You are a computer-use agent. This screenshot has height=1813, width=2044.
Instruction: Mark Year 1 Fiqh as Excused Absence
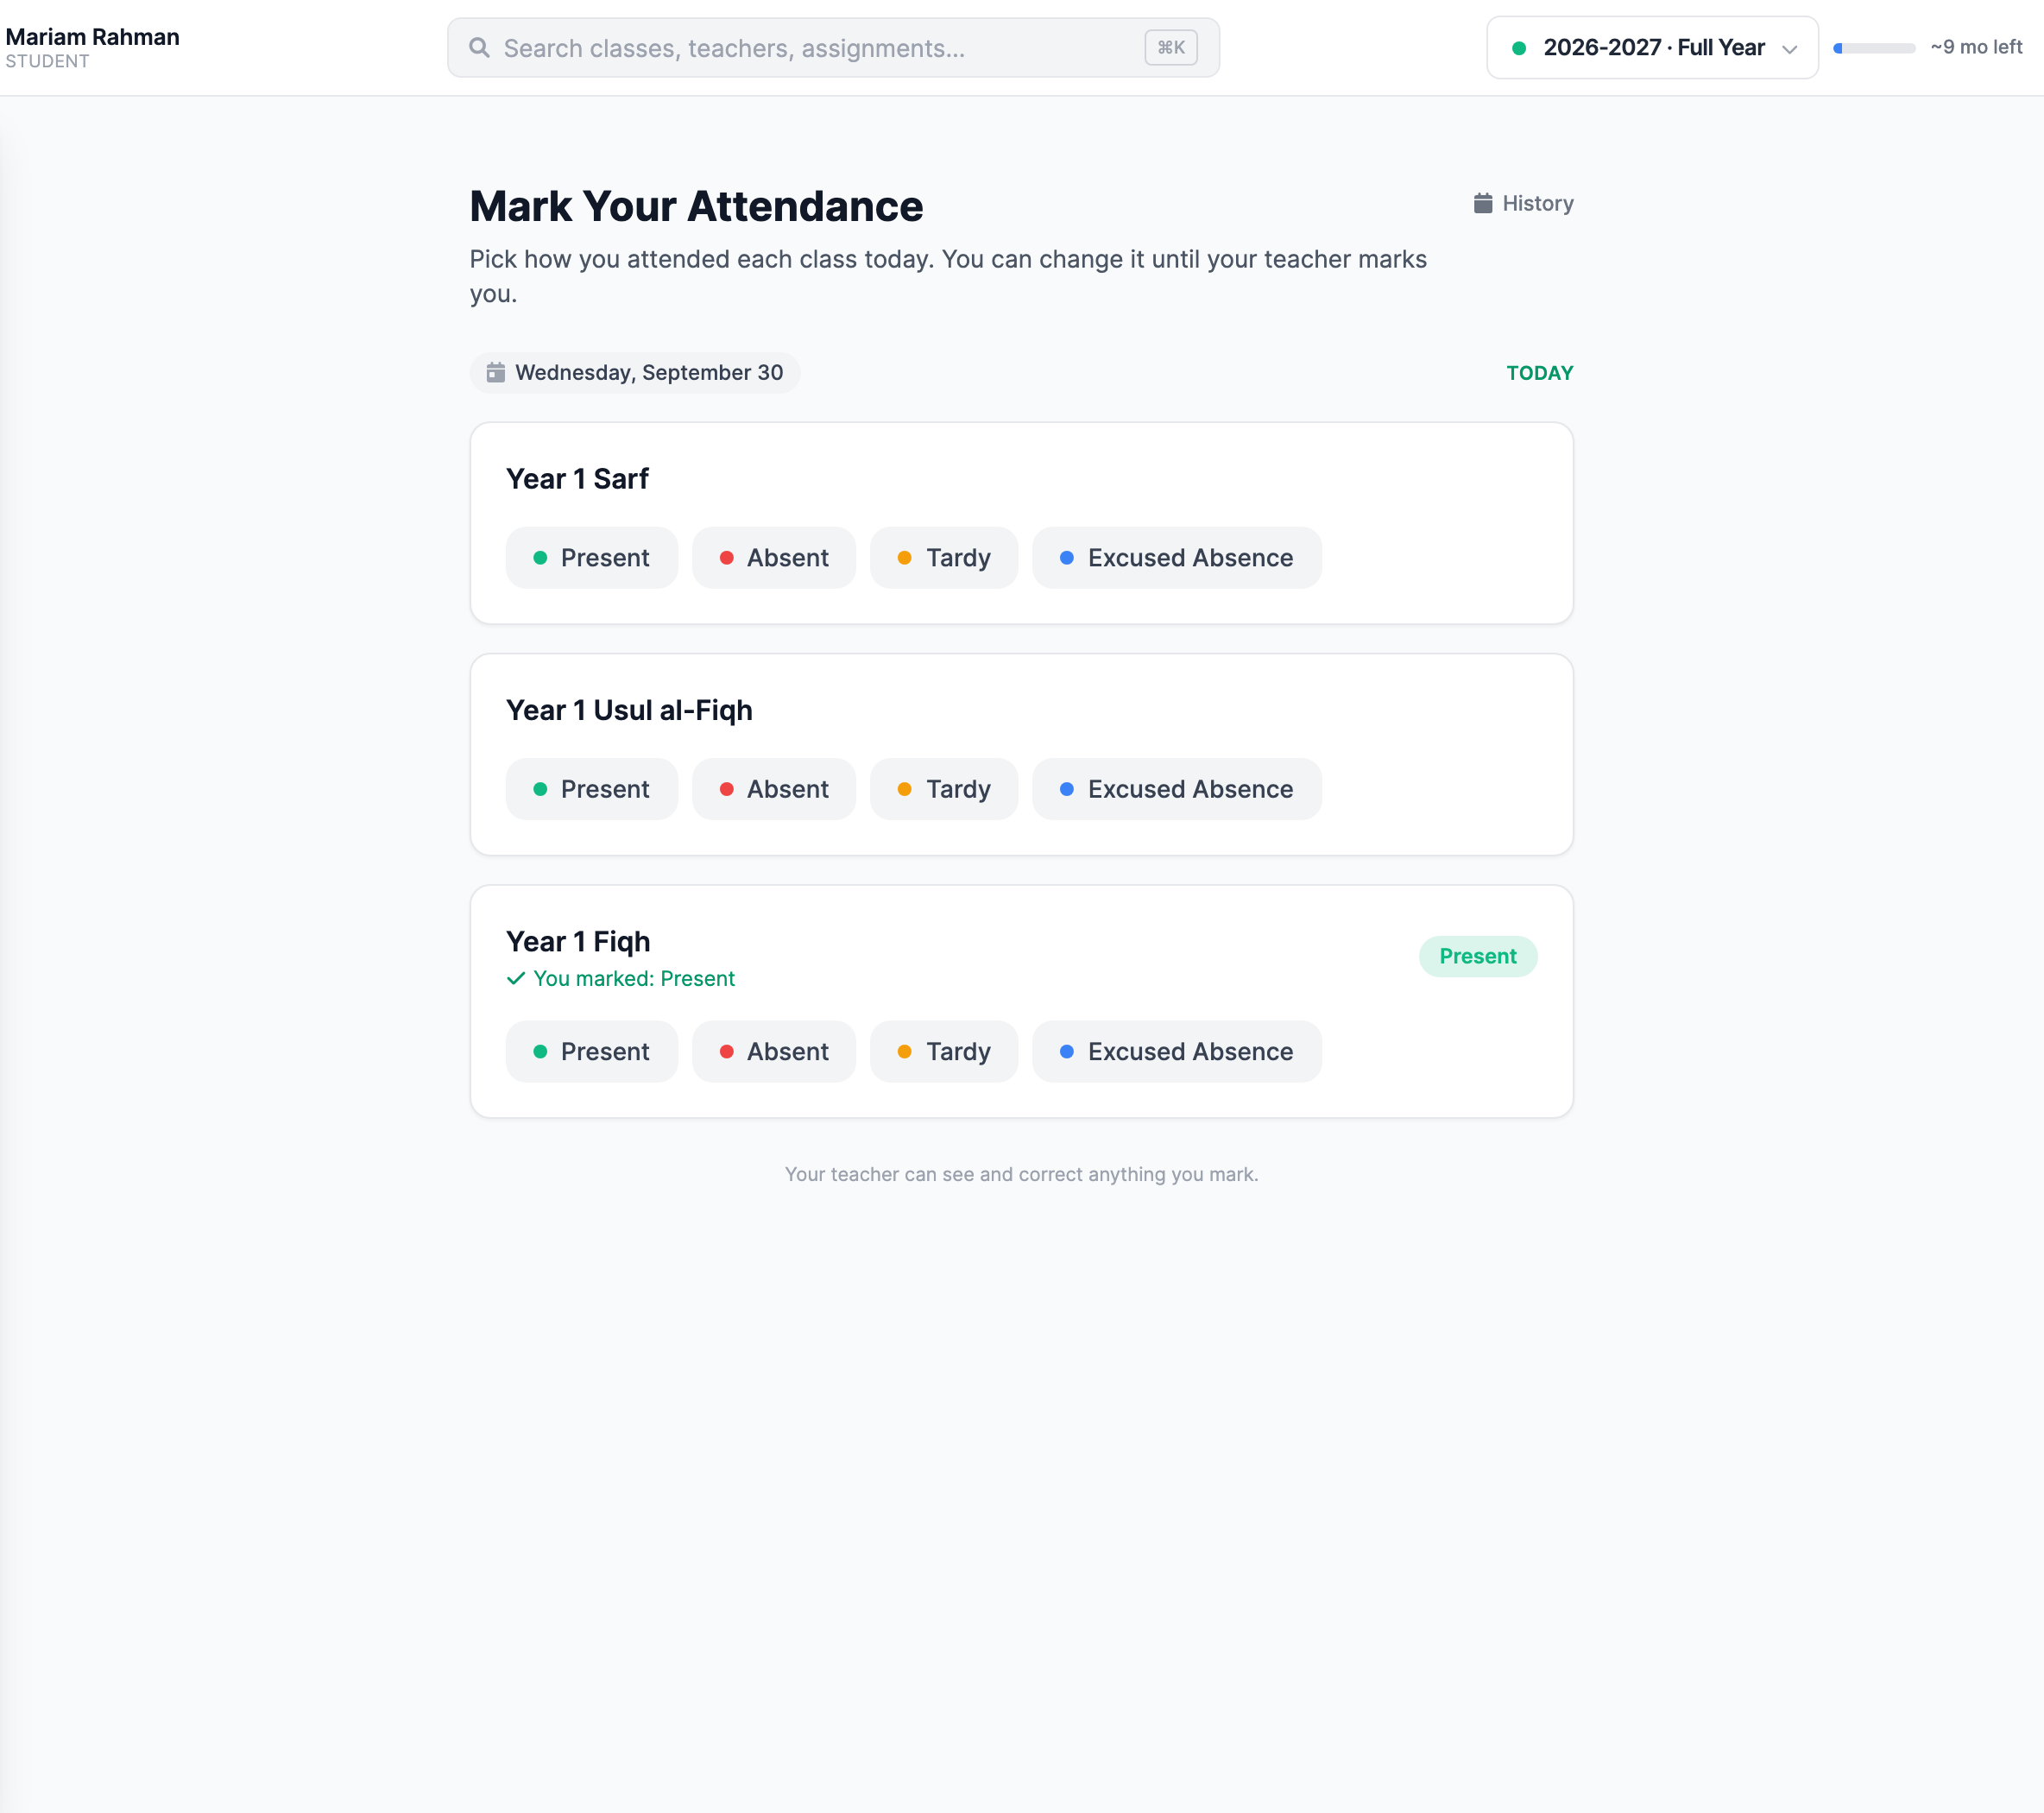click(1177, 1052)
